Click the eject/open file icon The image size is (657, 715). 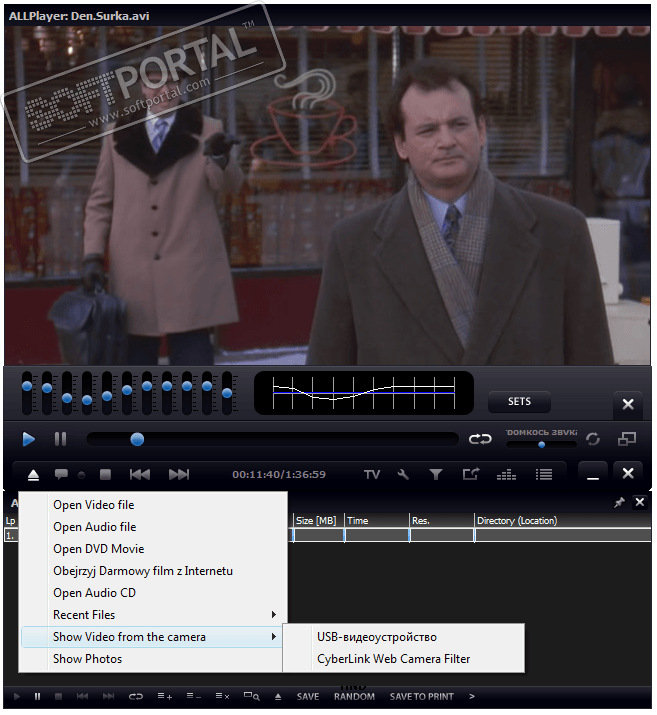33,477
